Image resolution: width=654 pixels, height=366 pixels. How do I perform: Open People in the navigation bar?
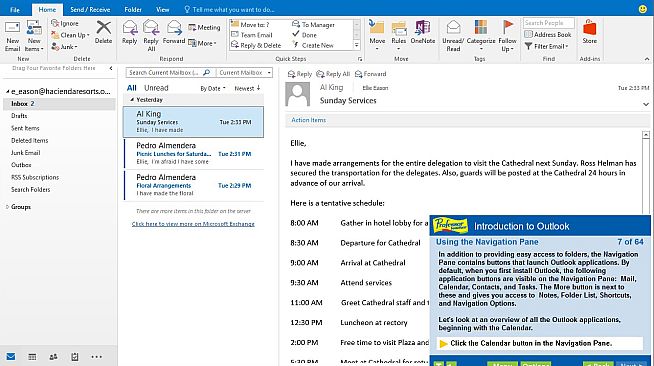pyautogui.click(x=53, y=357)
